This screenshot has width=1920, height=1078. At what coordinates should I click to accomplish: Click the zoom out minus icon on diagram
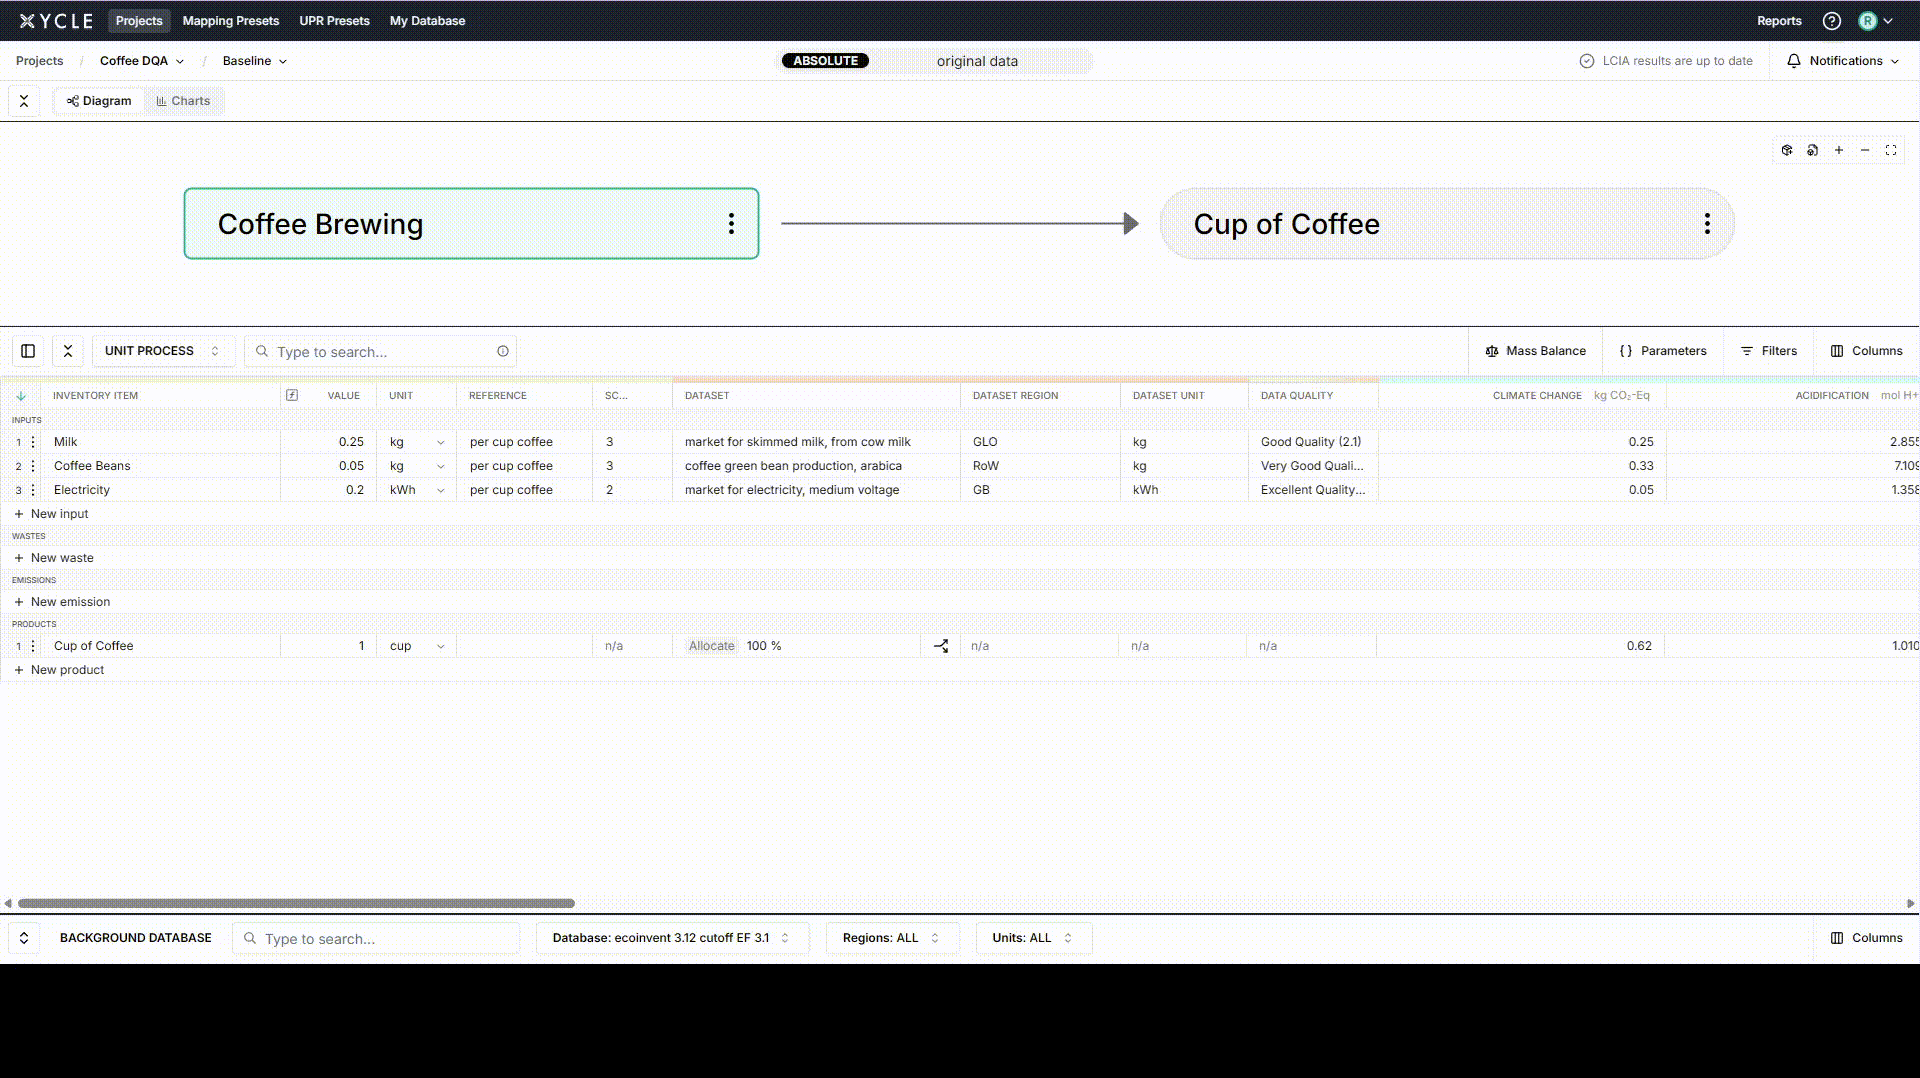(1864, 150)
